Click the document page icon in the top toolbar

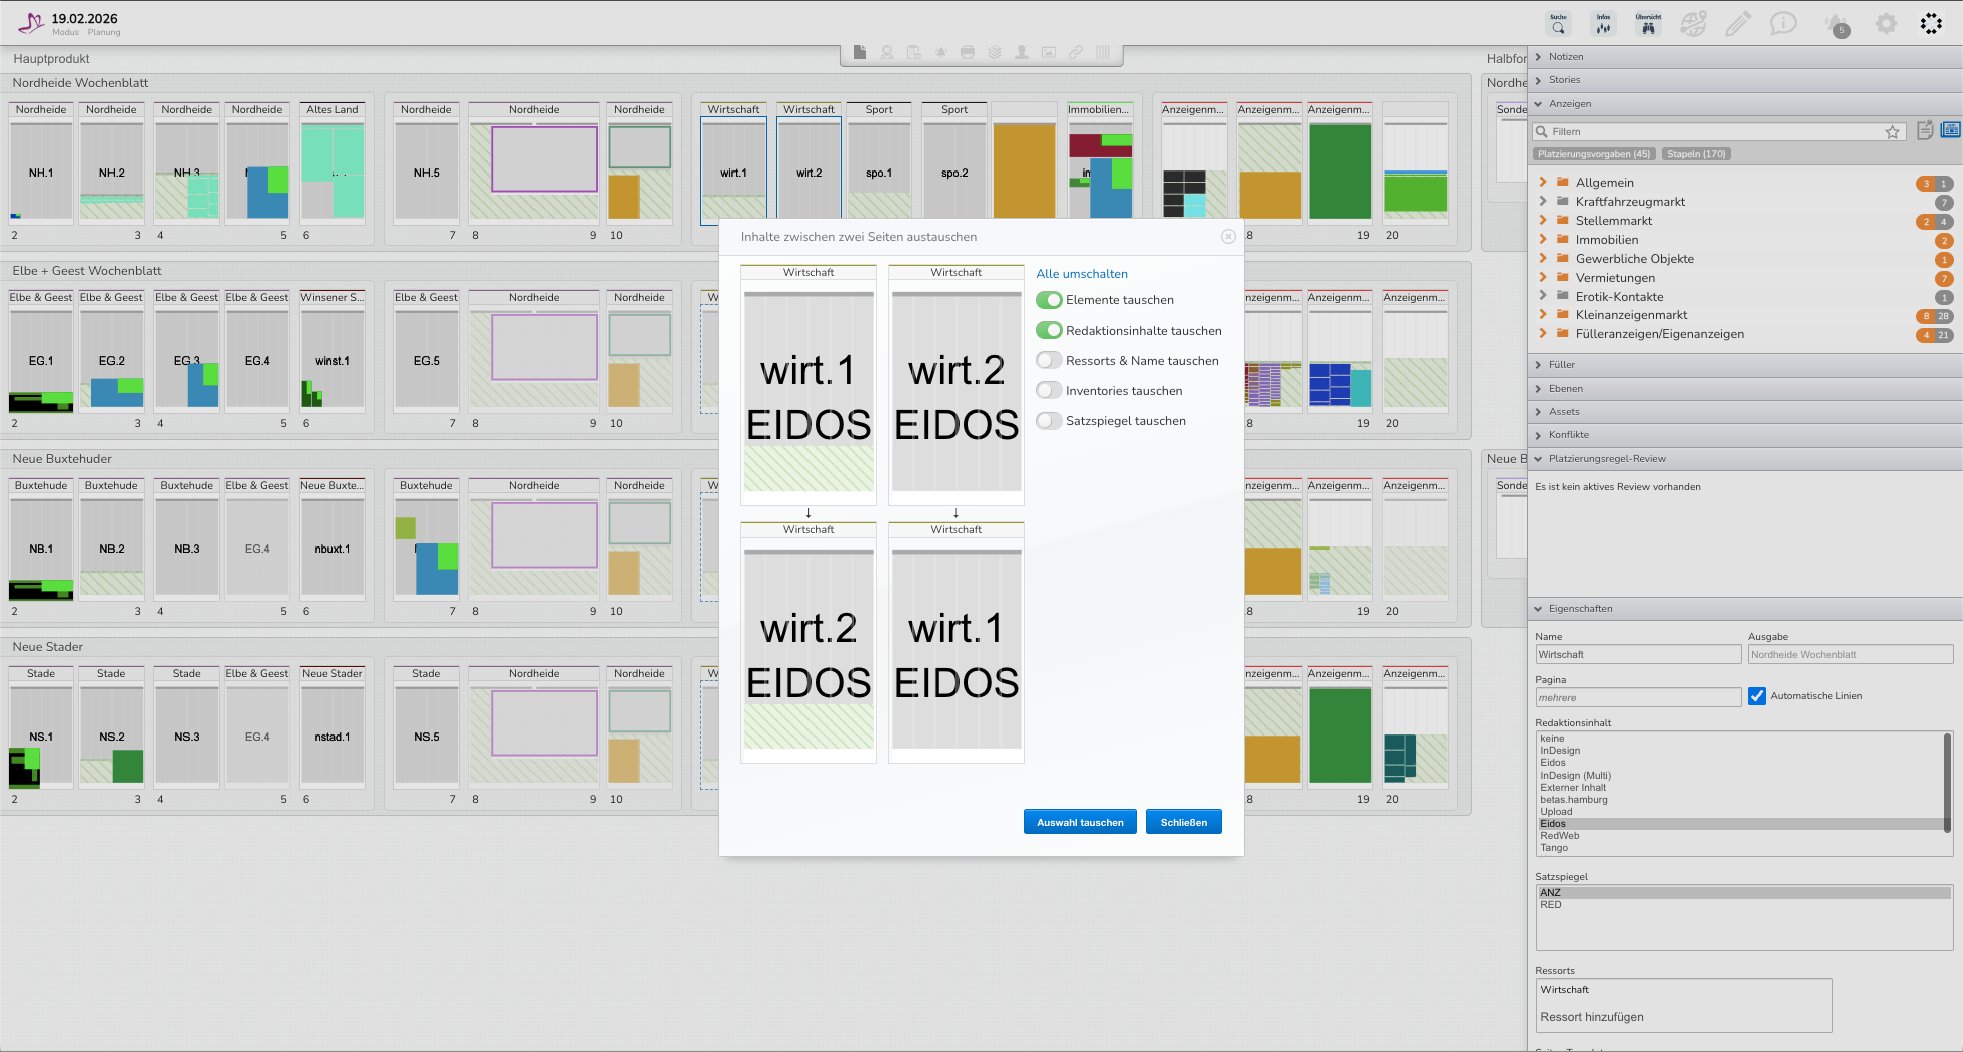tap(860, 52)
